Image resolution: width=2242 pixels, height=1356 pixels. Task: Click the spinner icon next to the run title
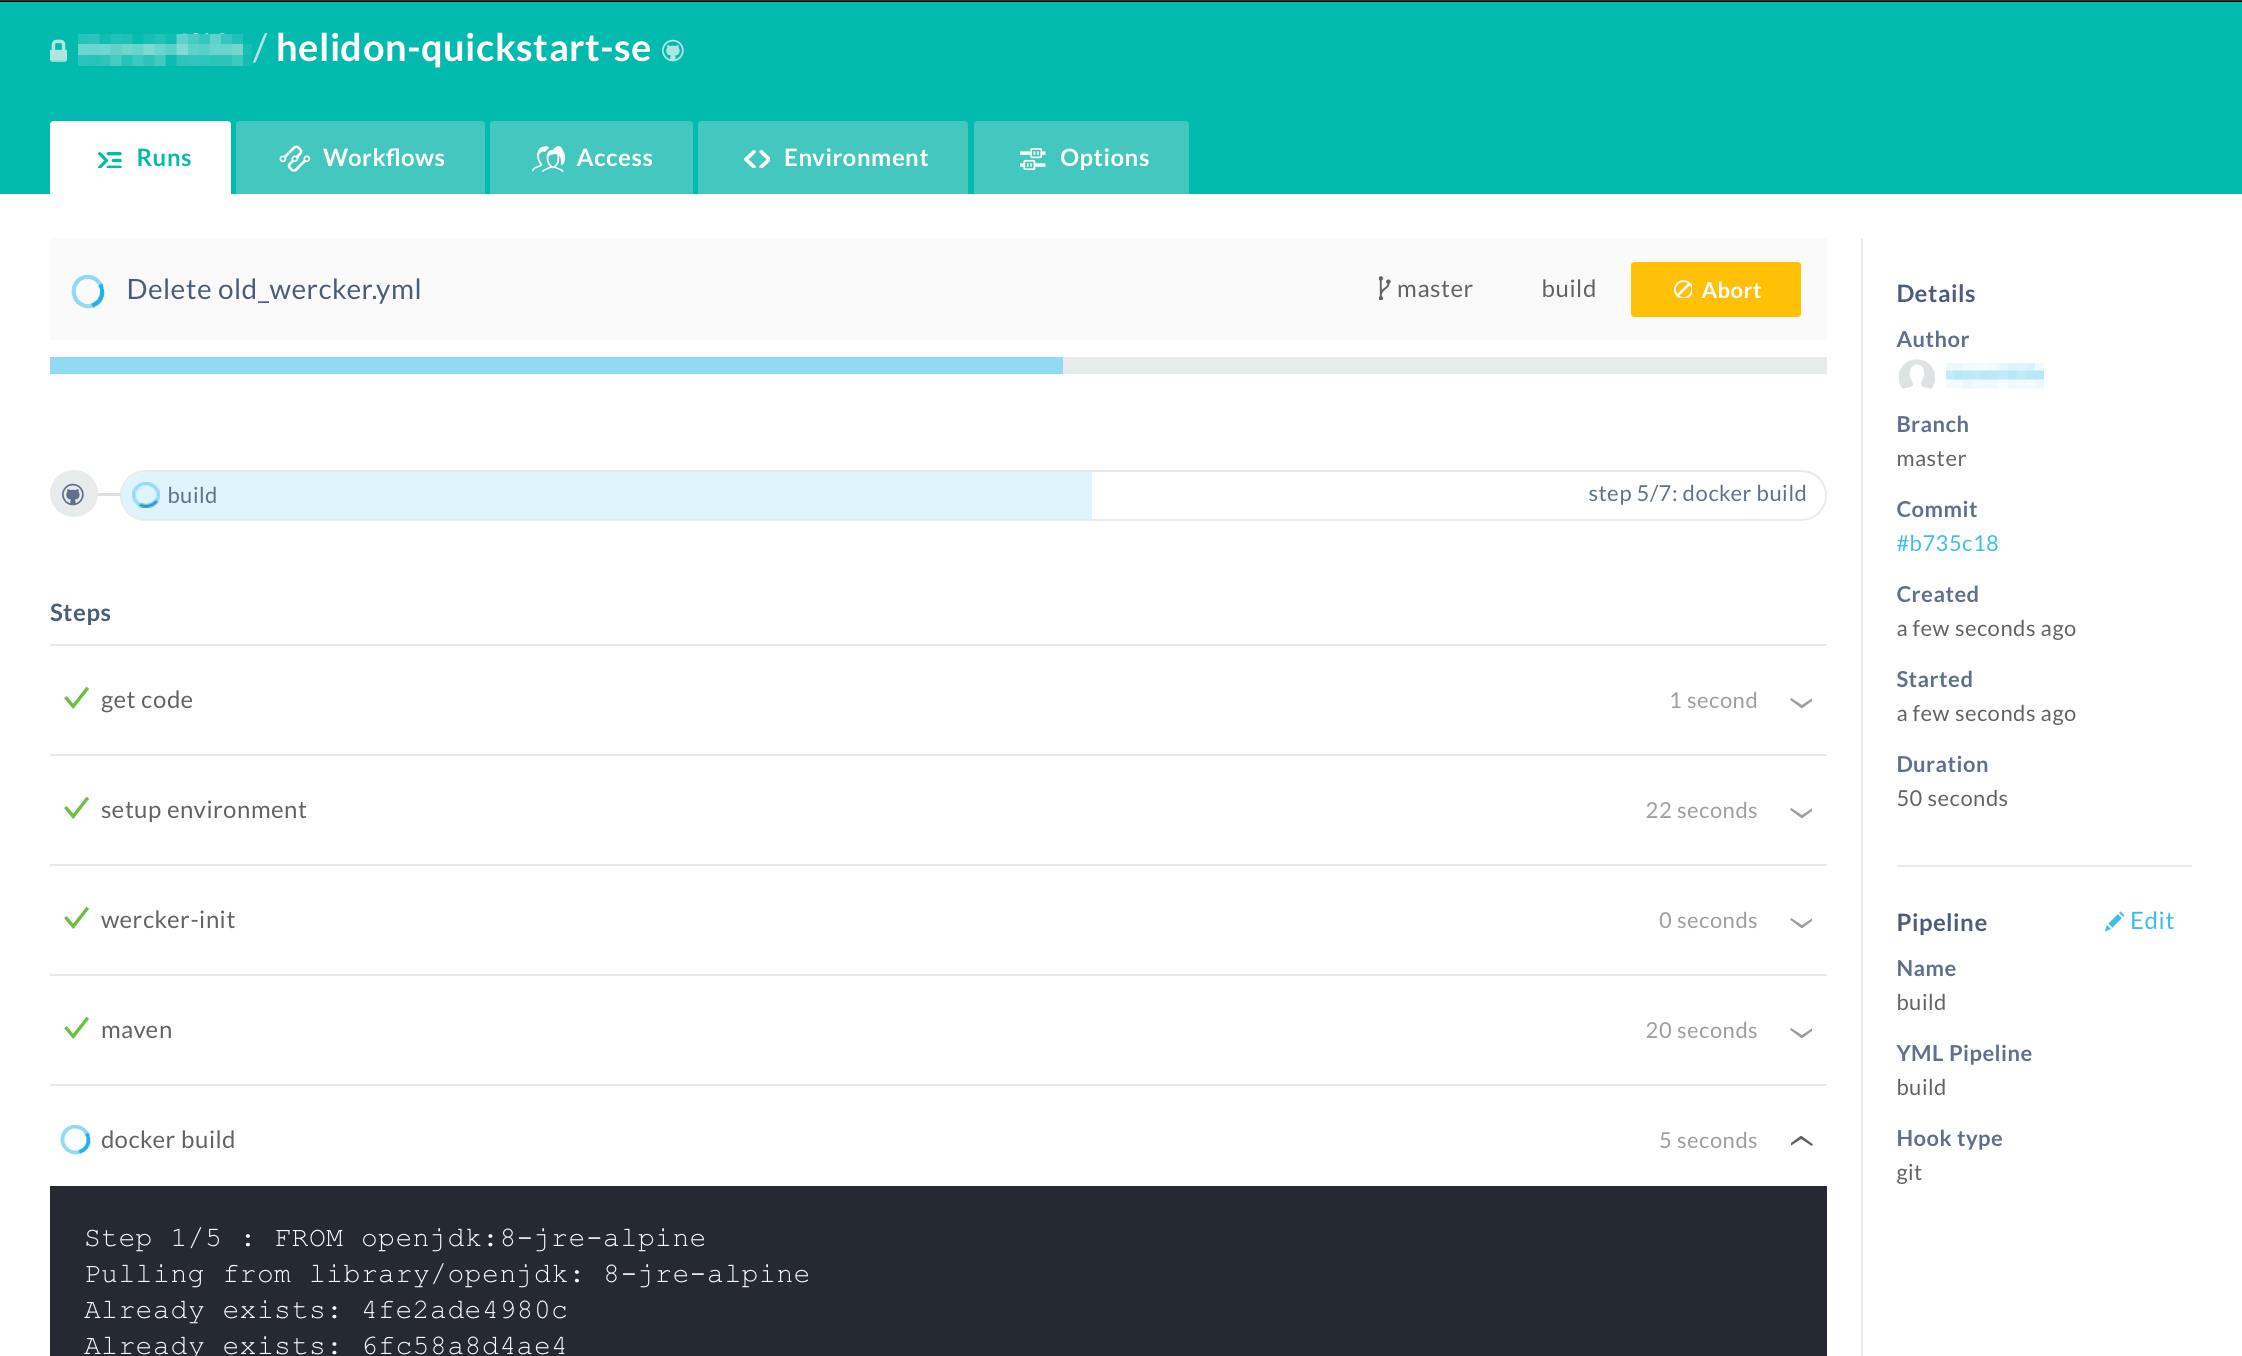pyautogui.click(x=88, y=291)
